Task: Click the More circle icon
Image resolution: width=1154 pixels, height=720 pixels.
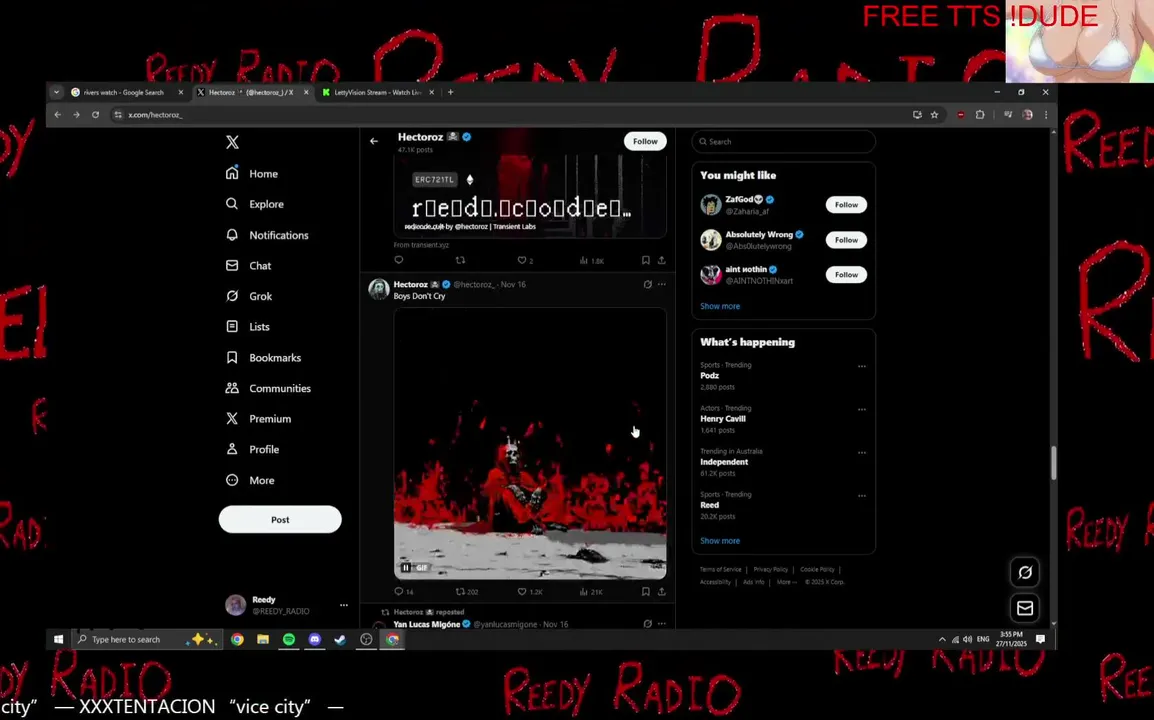Action: coord(232,480)
